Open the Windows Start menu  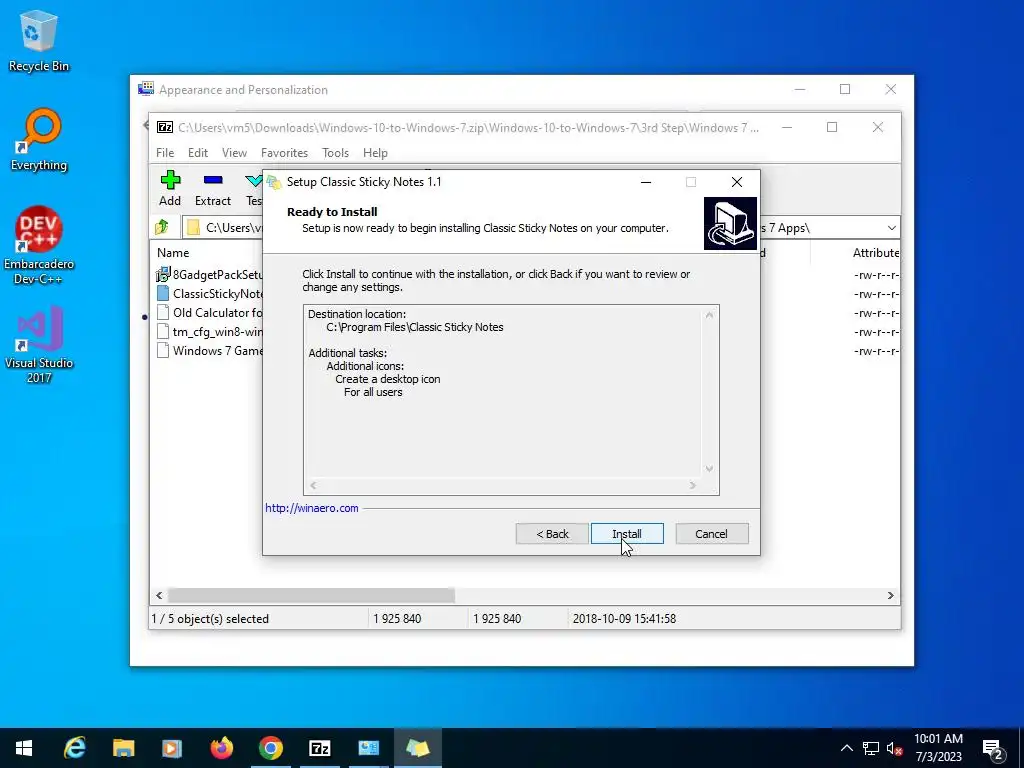[24, 748]
